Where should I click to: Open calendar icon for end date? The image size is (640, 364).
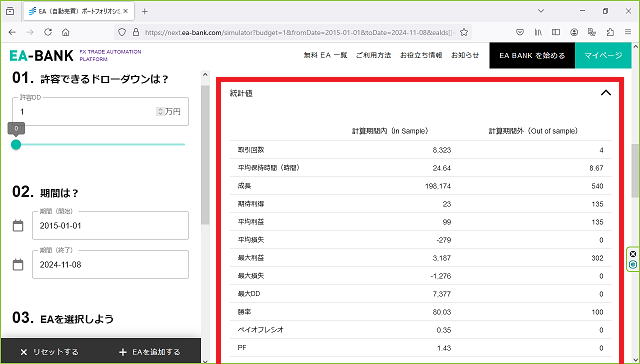pyautogui.click(x=18, y=265)
